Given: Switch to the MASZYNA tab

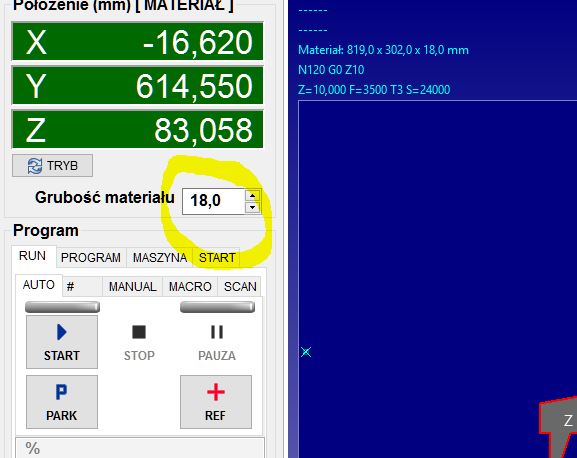Looking at the screenshot, I should pos(160,257).
